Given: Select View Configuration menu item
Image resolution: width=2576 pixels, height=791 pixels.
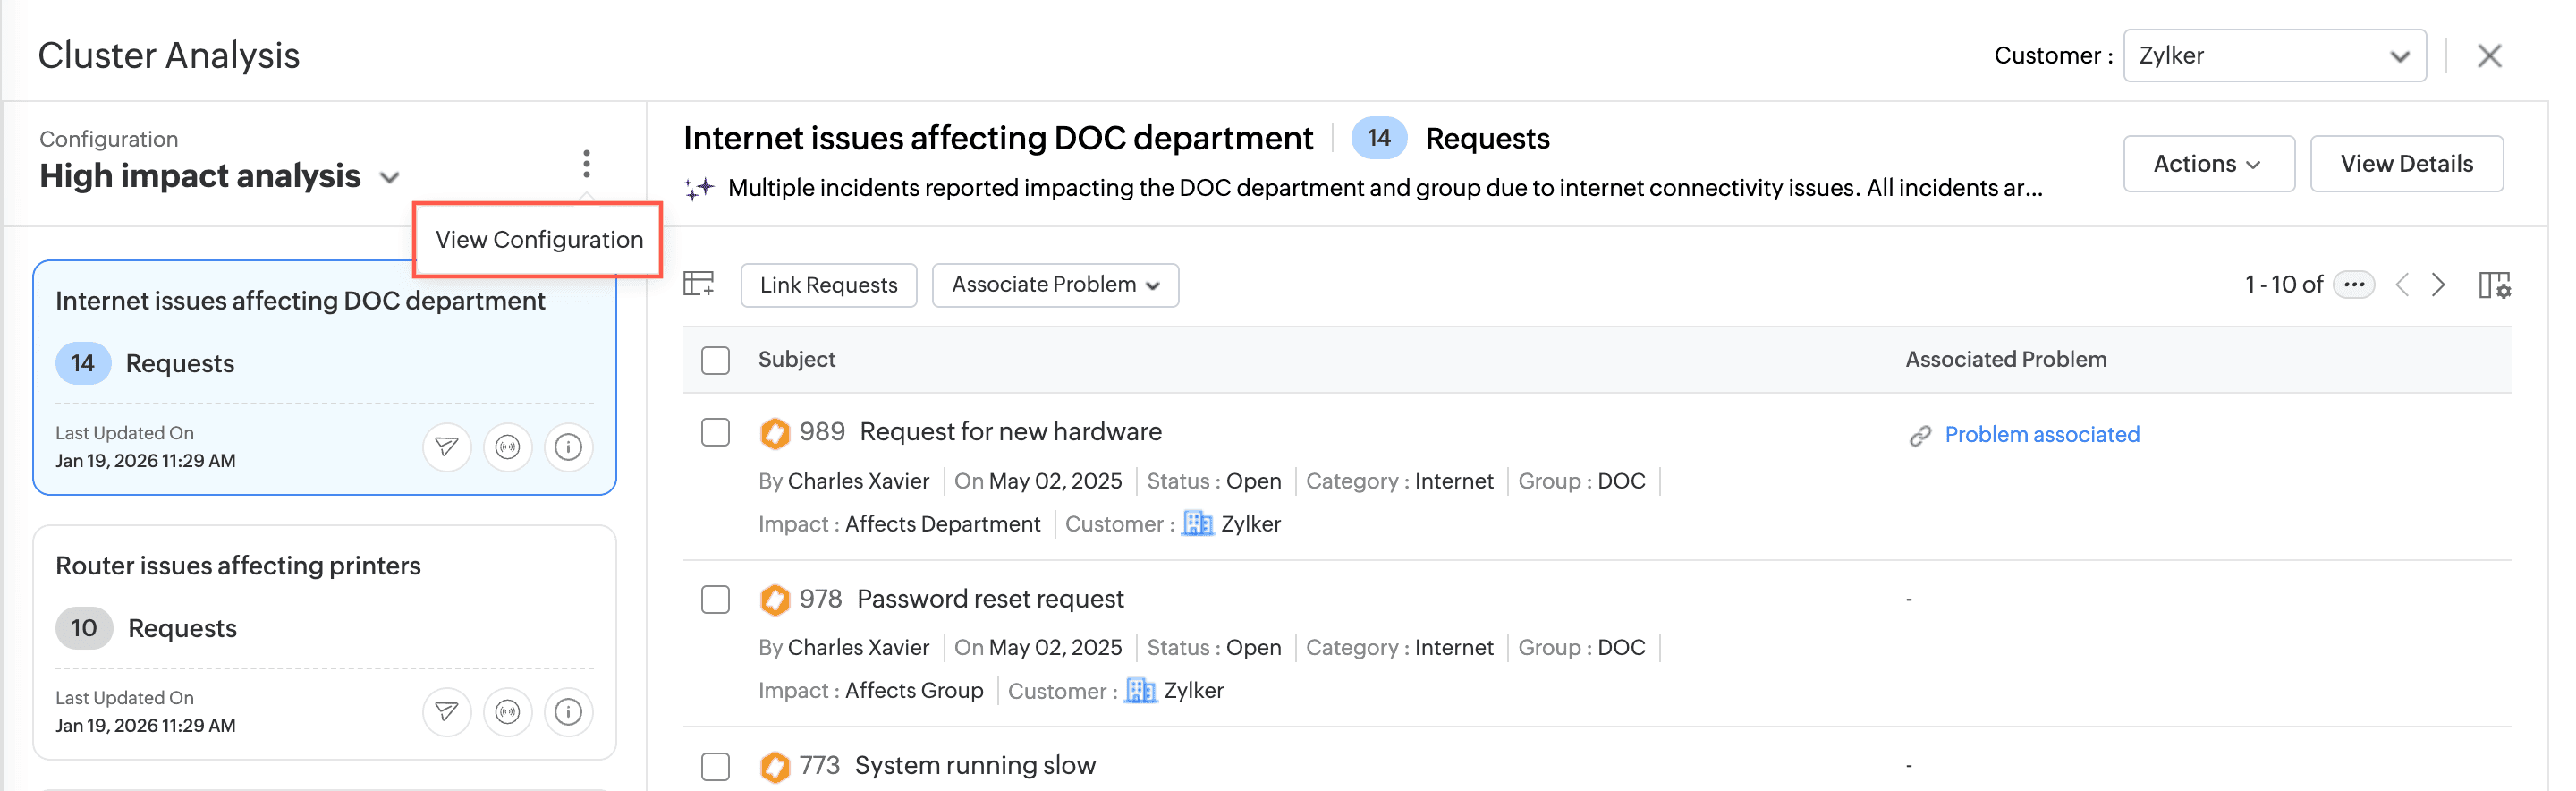Looking at the screenshot, I should [x=539, y=240].
